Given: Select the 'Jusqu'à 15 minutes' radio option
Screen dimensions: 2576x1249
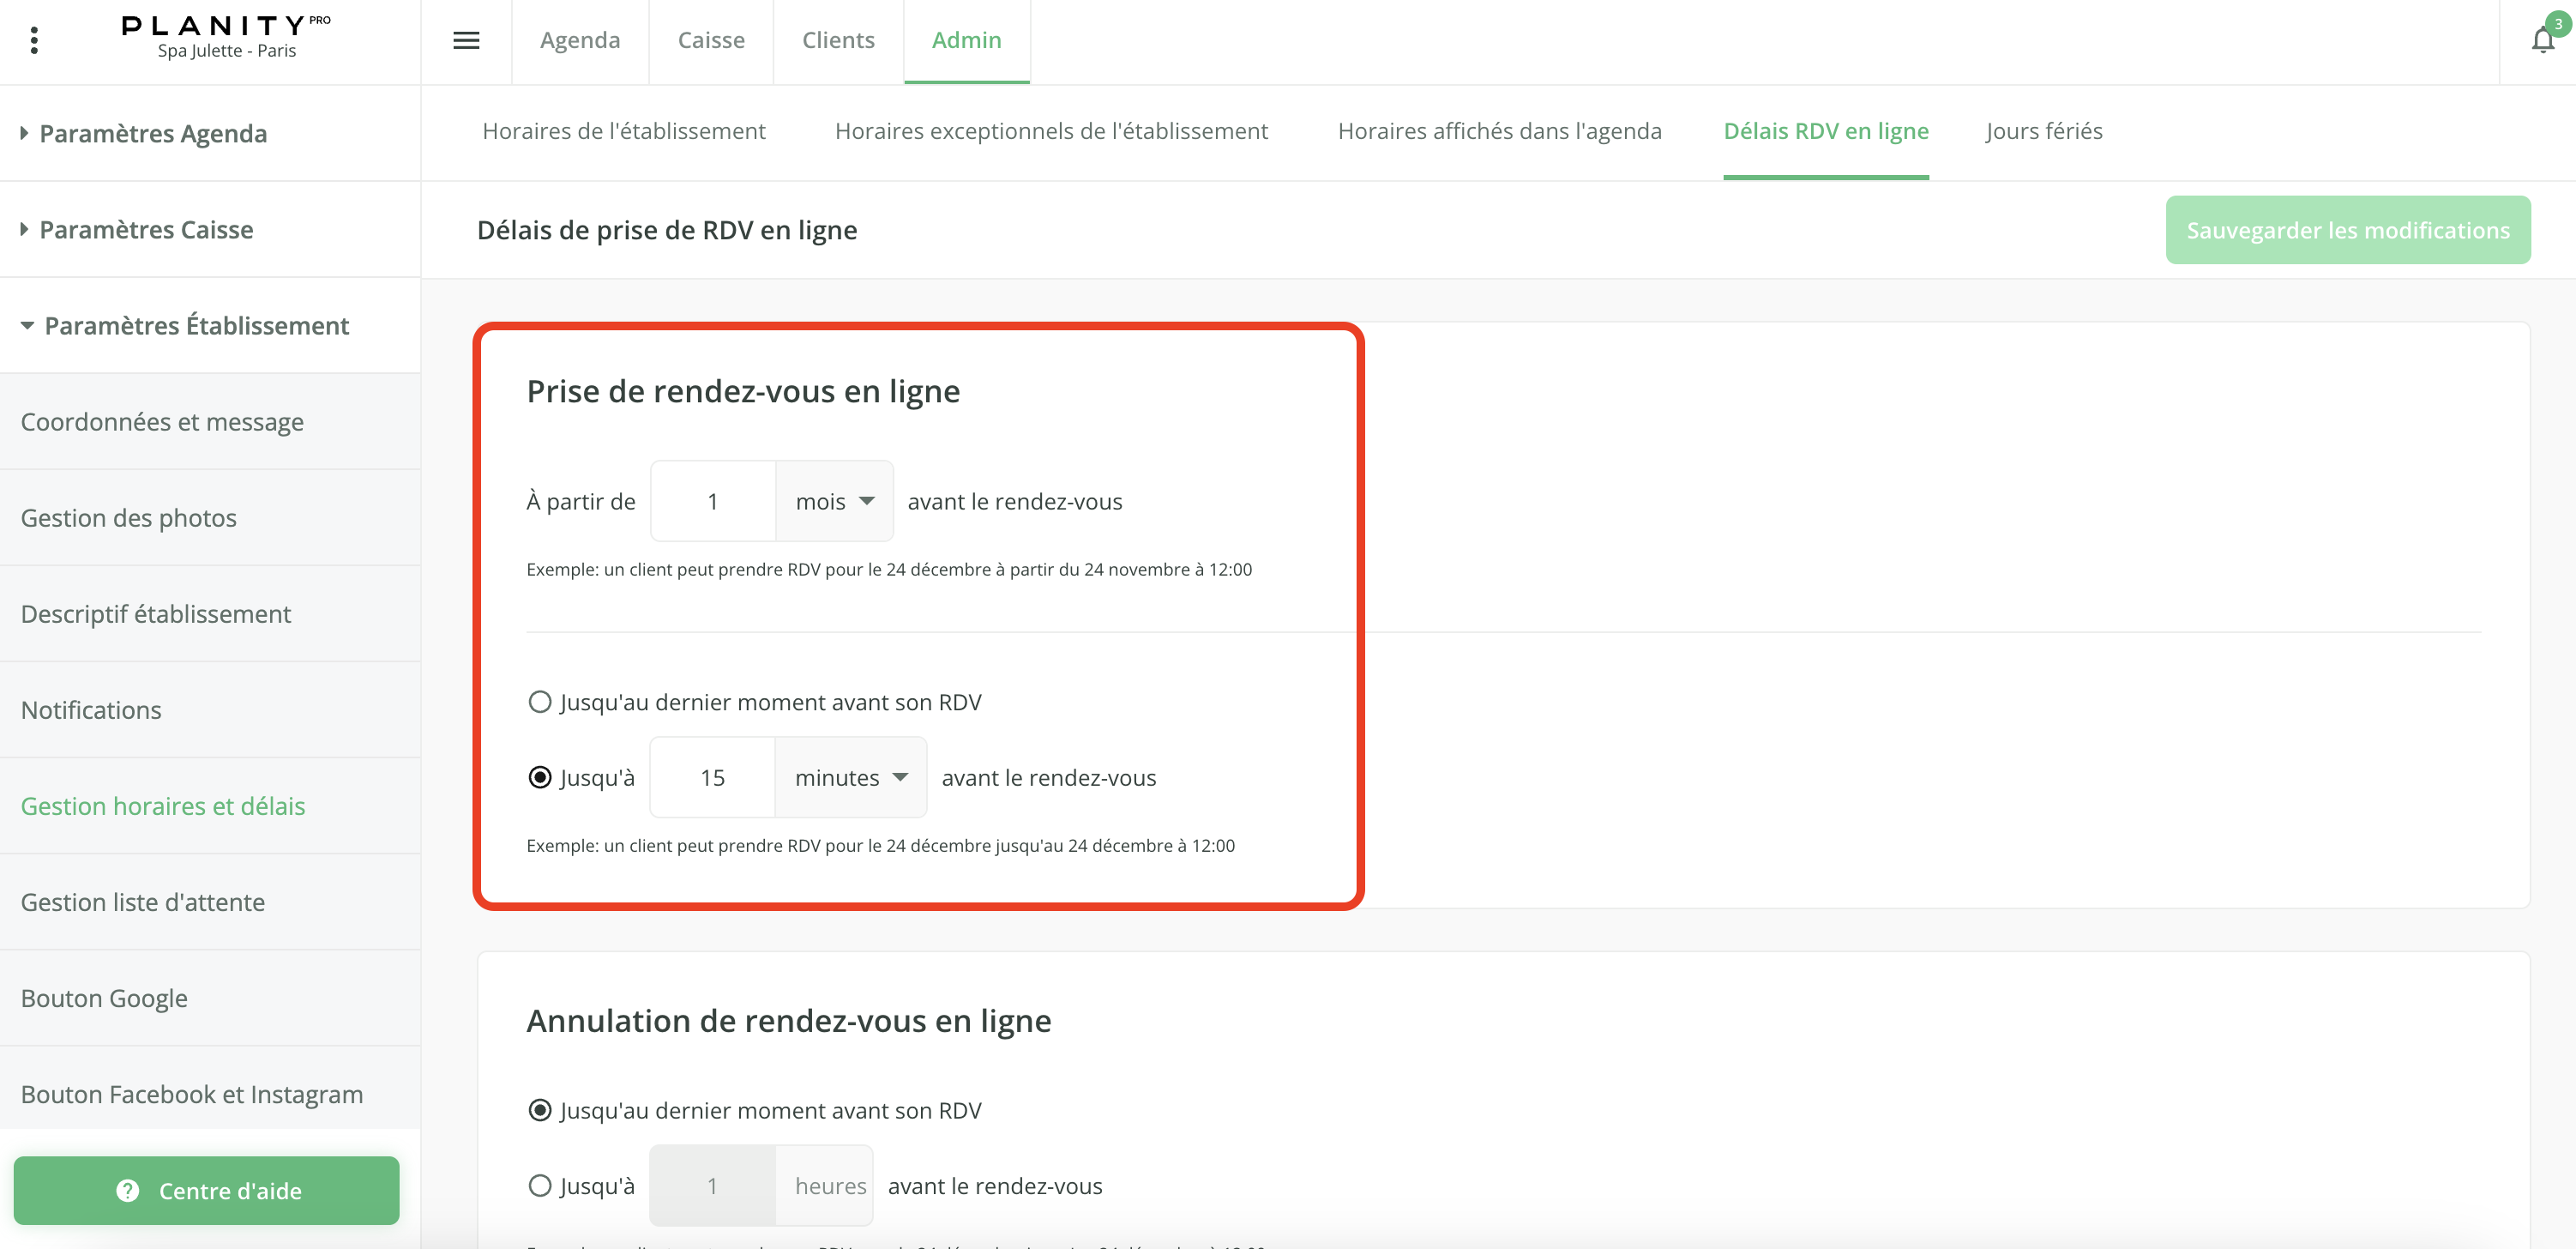Looking at the screenshot, I should (540, 777).
